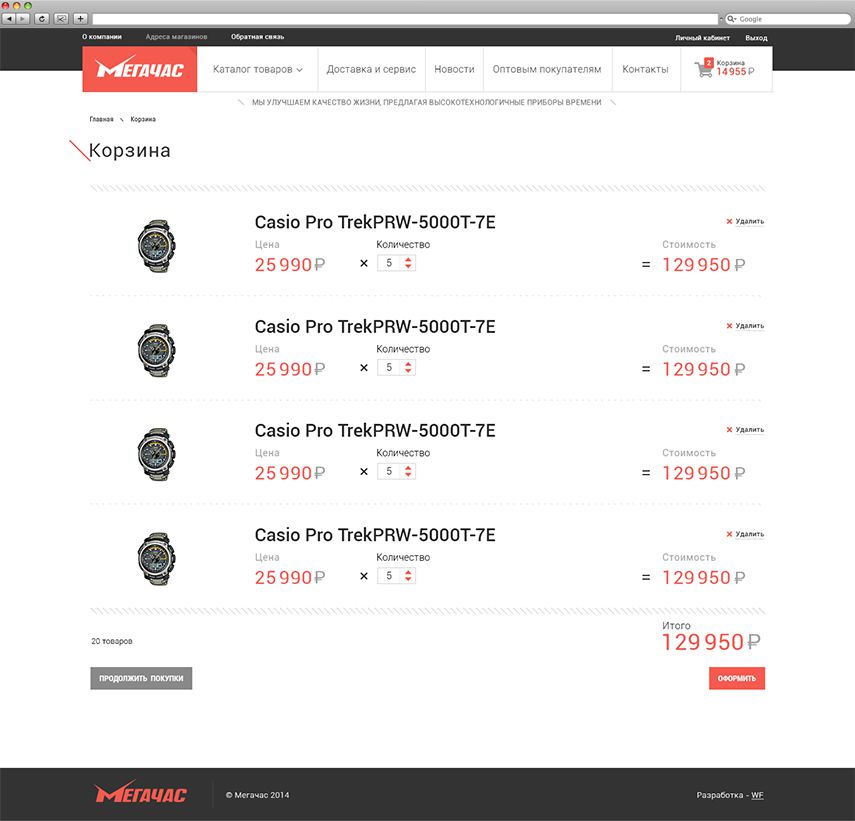
Task: Increase quantity of the fourth product
Action: 408,572
